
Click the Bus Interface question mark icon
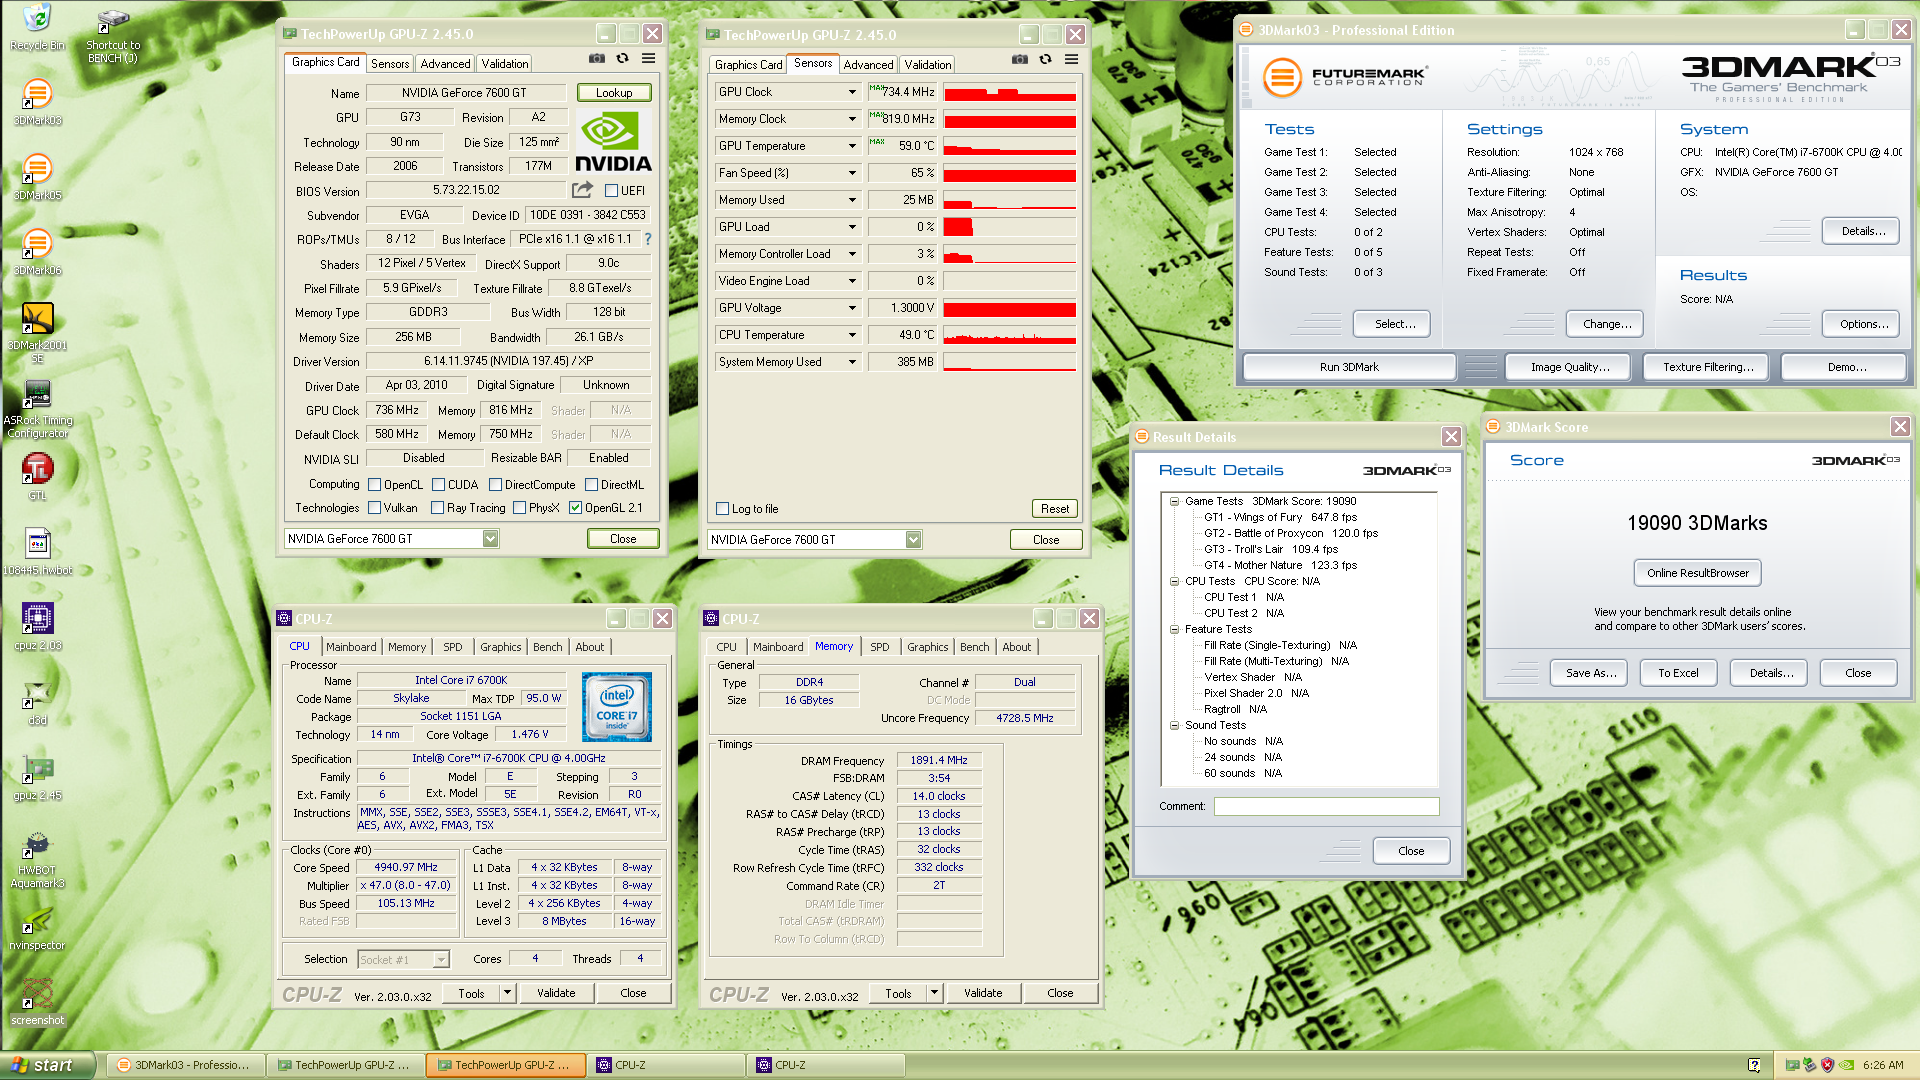(x=648, y=239)
